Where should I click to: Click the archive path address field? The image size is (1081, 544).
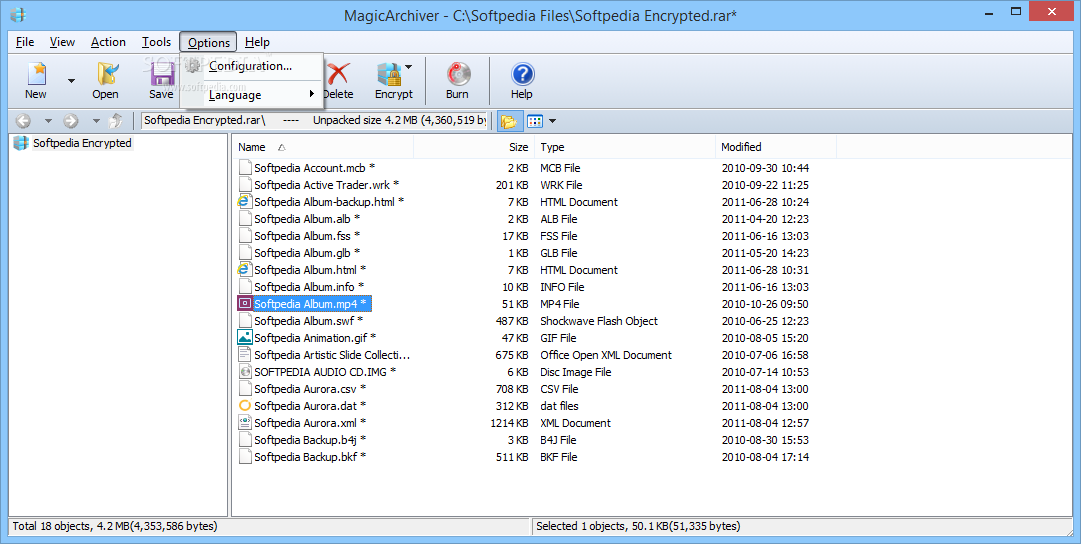[x=314, y=121]
